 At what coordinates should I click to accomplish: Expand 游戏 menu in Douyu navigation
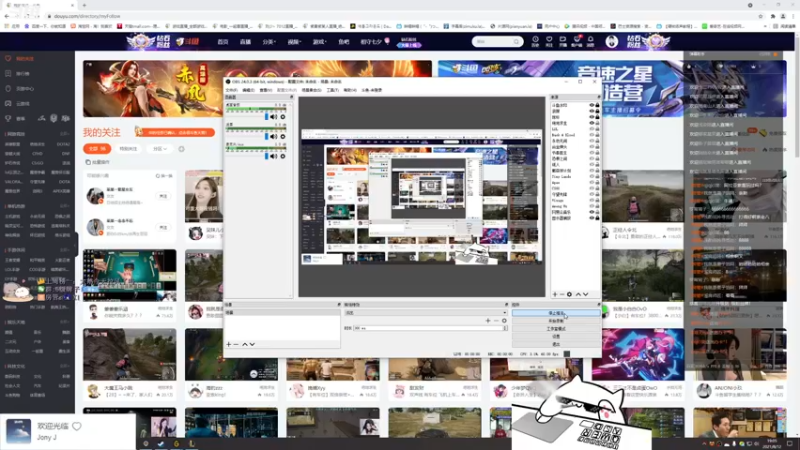pos(319,42)
